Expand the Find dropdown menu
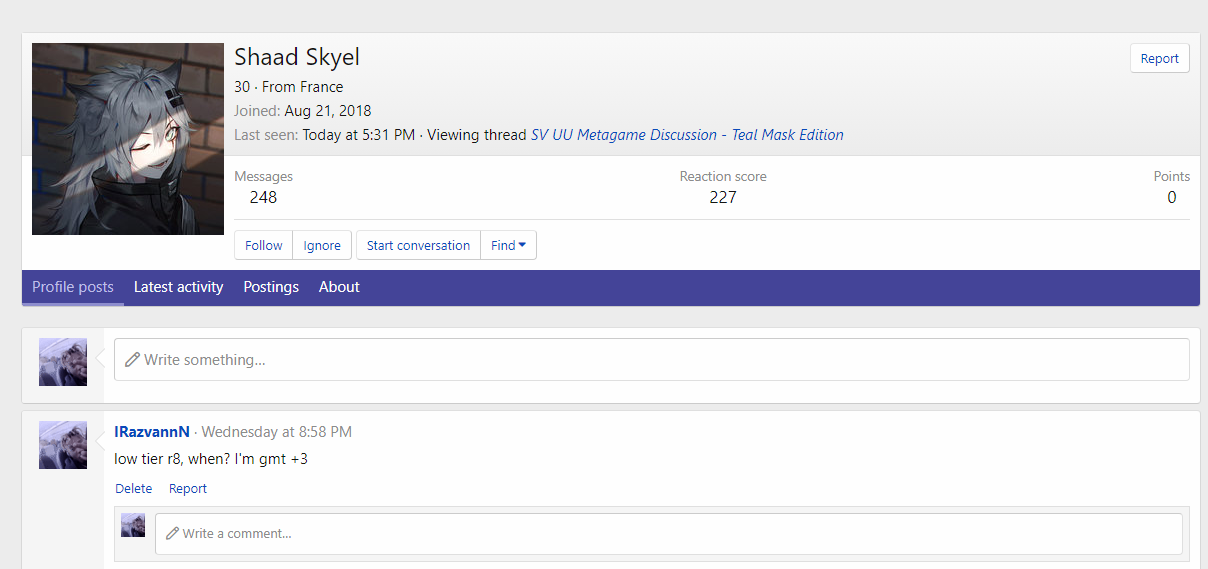 [508, 246]
